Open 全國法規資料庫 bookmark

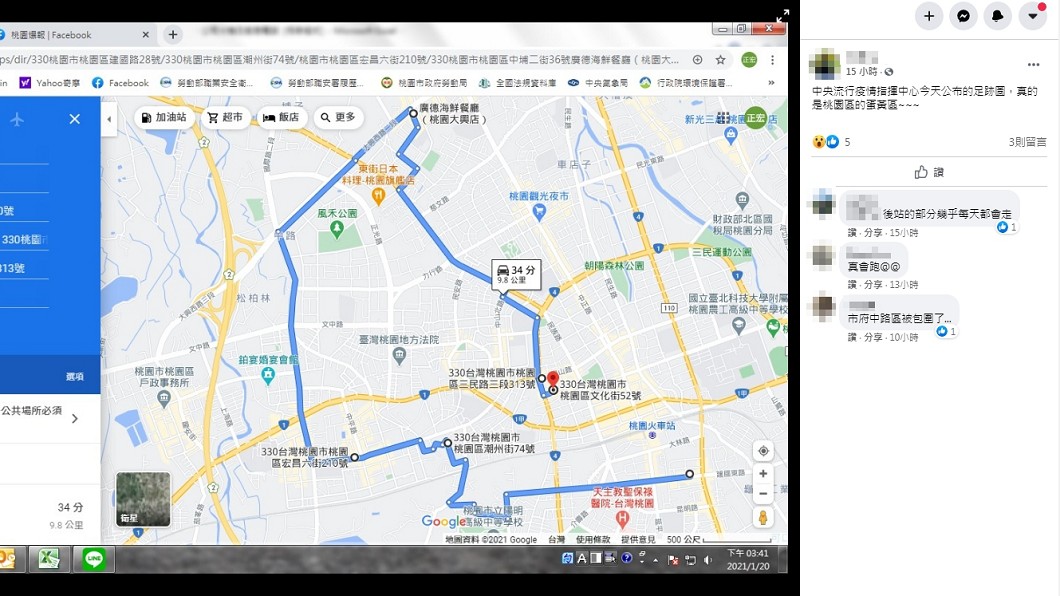[x=517, y=82]
